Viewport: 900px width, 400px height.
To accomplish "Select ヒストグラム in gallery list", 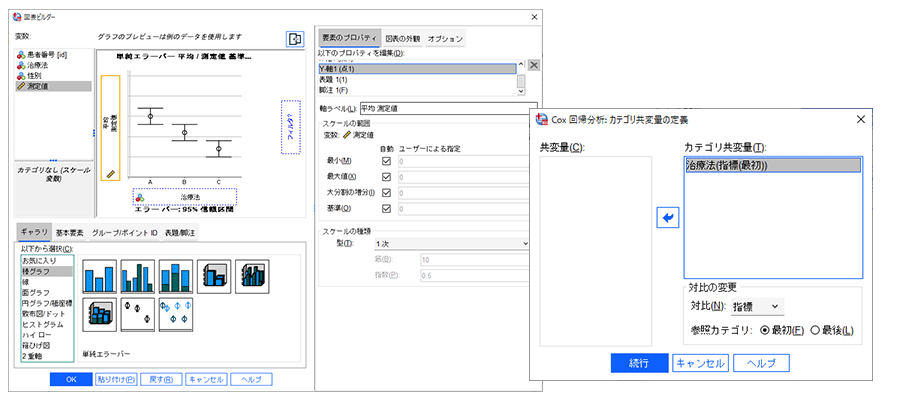I will pos(46,324).
